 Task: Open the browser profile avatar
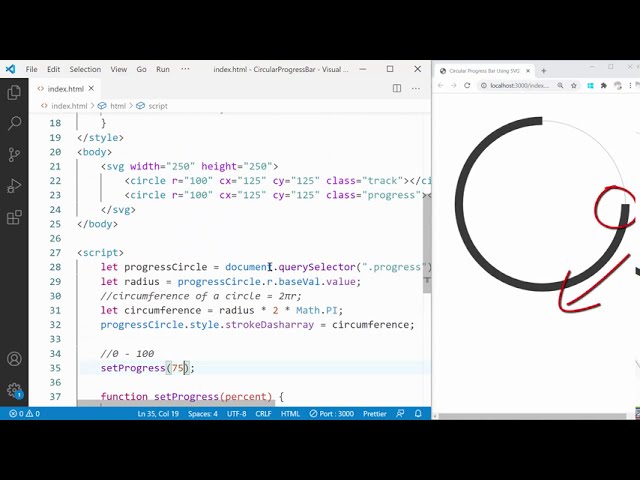[618, 85]
